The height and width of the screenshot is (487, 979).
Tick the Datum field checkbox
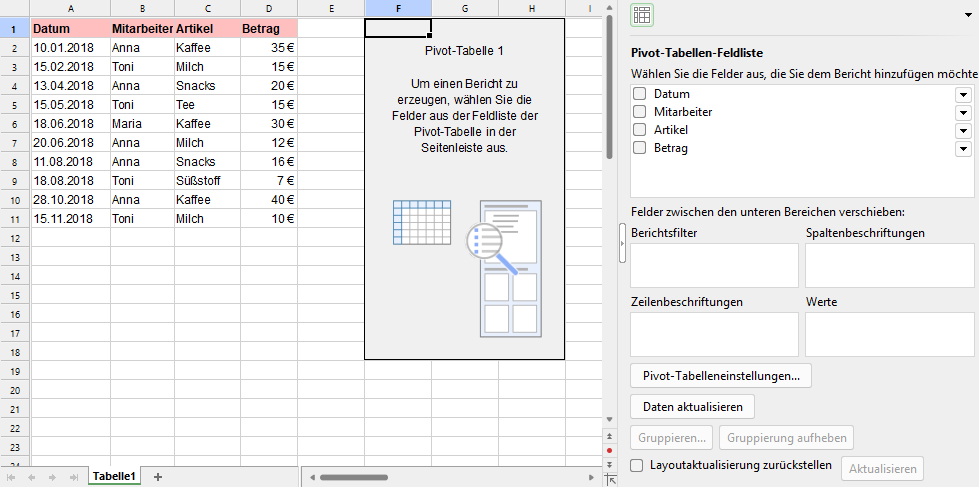click(639, 94)
